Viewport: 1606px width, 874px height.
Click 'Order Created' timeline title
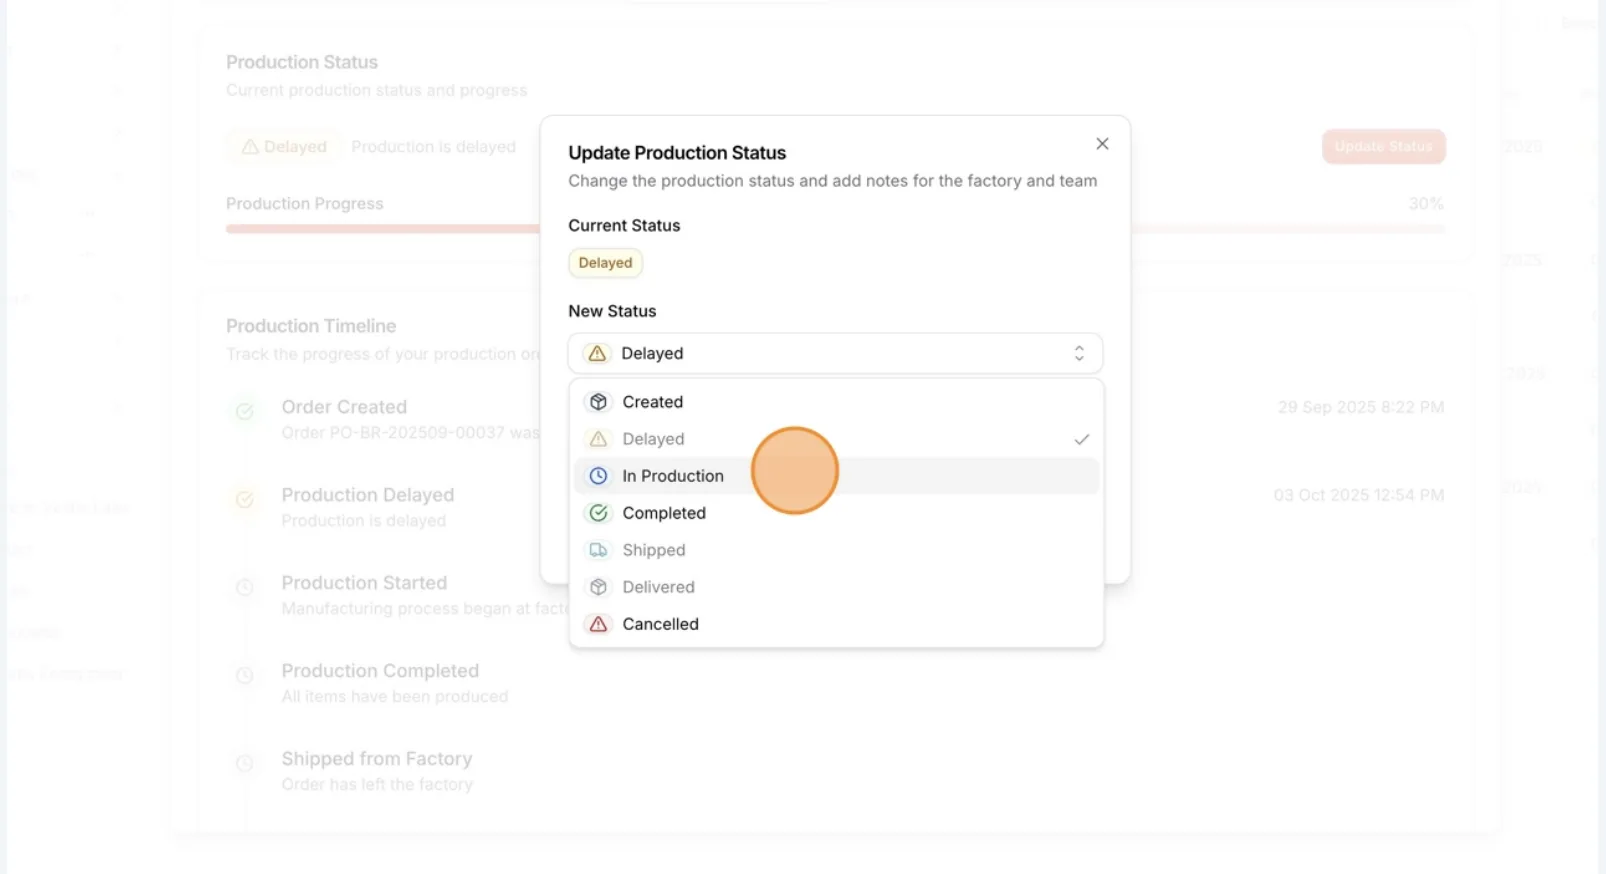344,407
